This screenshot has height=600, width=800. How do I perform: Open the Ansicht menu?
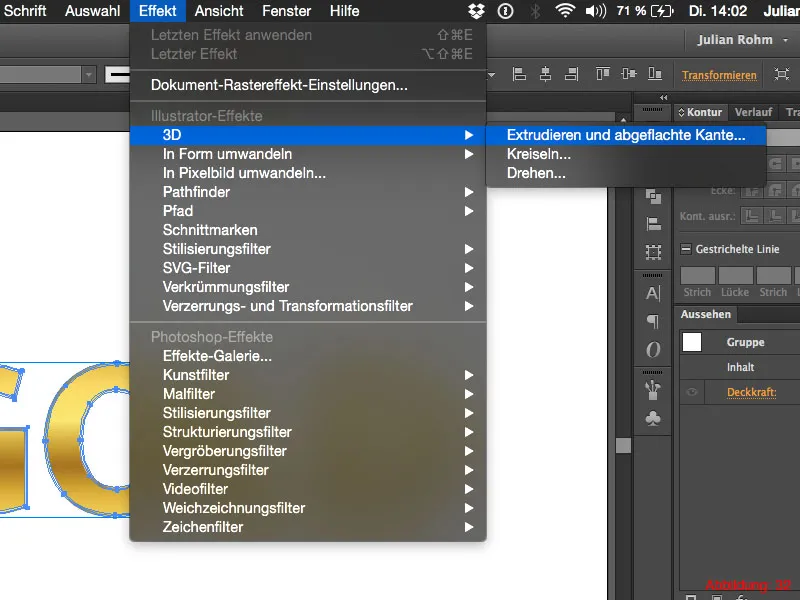click(x=219, y=11)
